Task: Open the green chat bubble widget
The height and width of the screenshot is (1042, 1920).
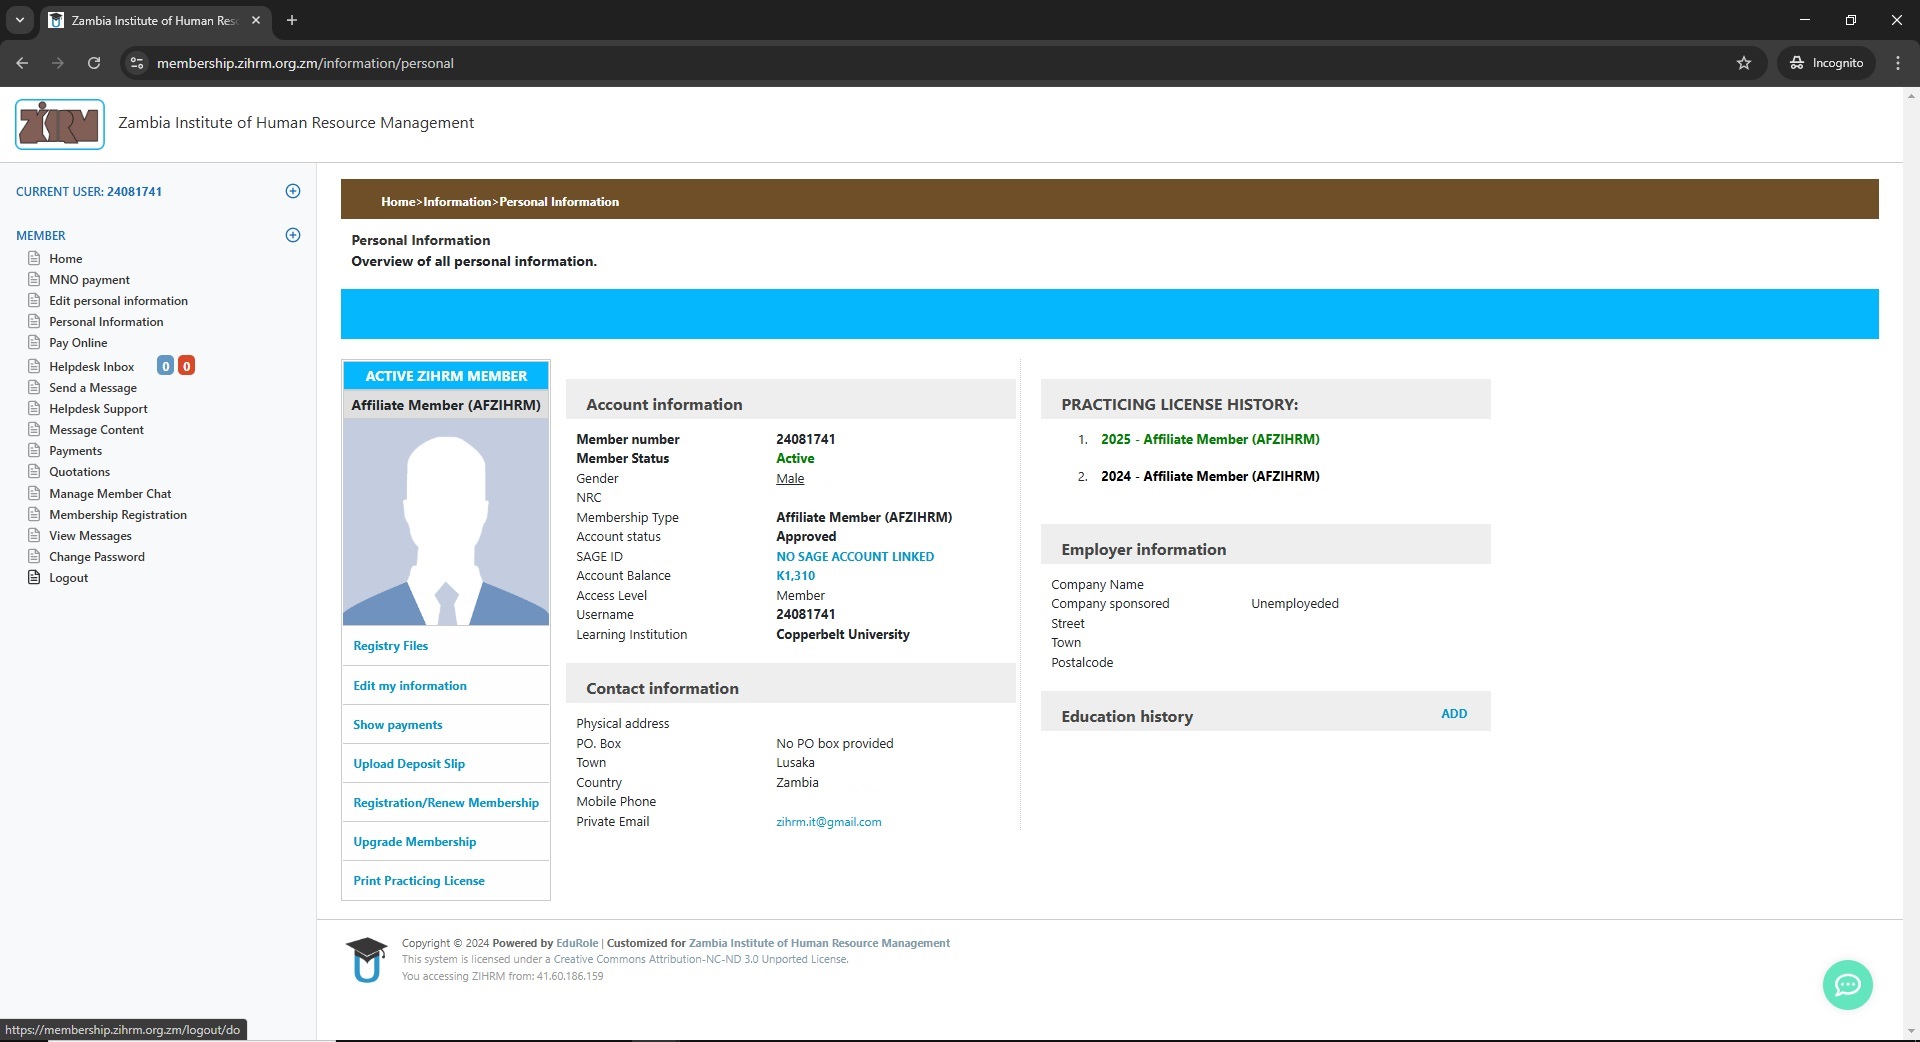Action: pyautogui.click(x=1847, y=985)
